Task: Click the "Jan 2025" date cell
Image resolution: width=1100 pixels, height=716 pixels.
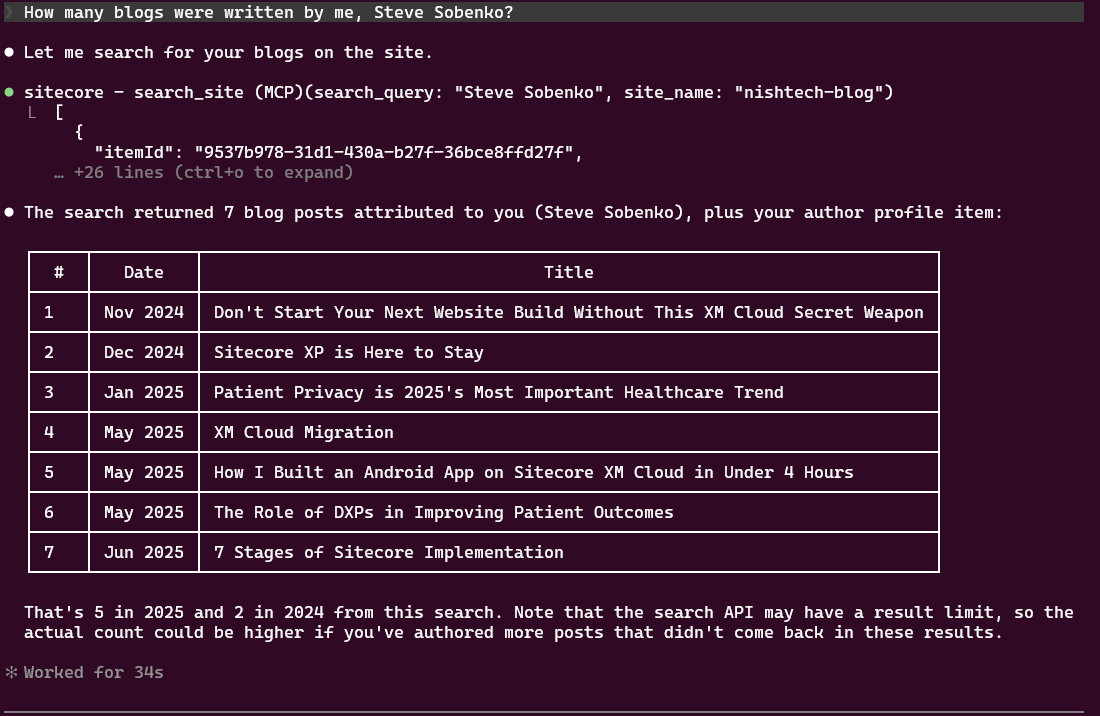Action: click(x=144, y=392)
